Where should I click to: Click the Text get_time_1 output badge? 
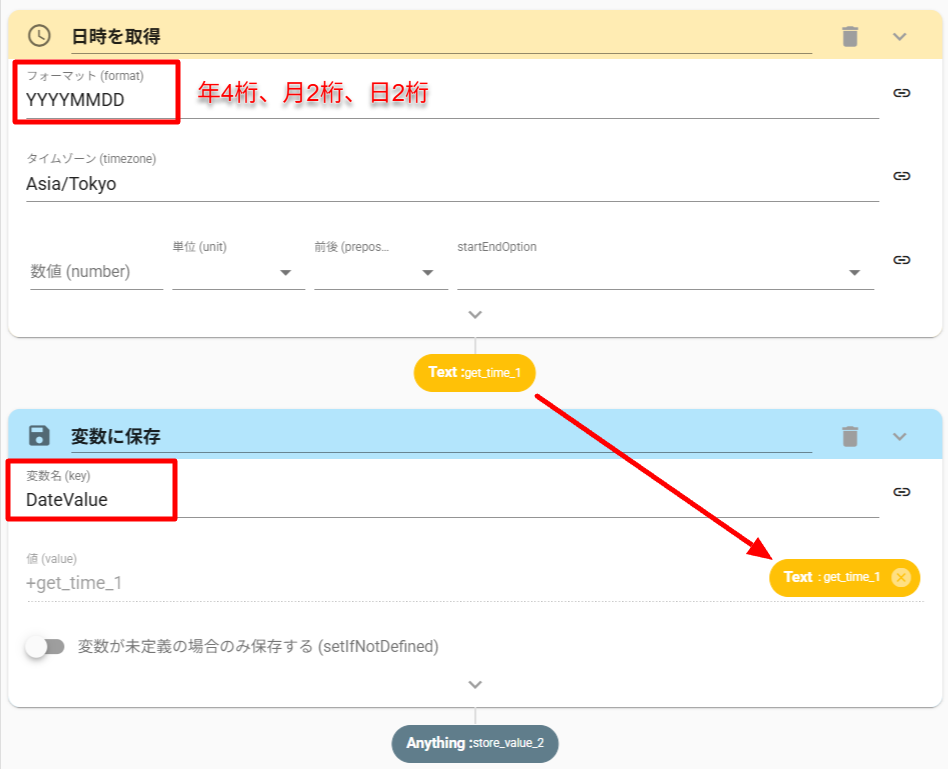tap(474, 373)
